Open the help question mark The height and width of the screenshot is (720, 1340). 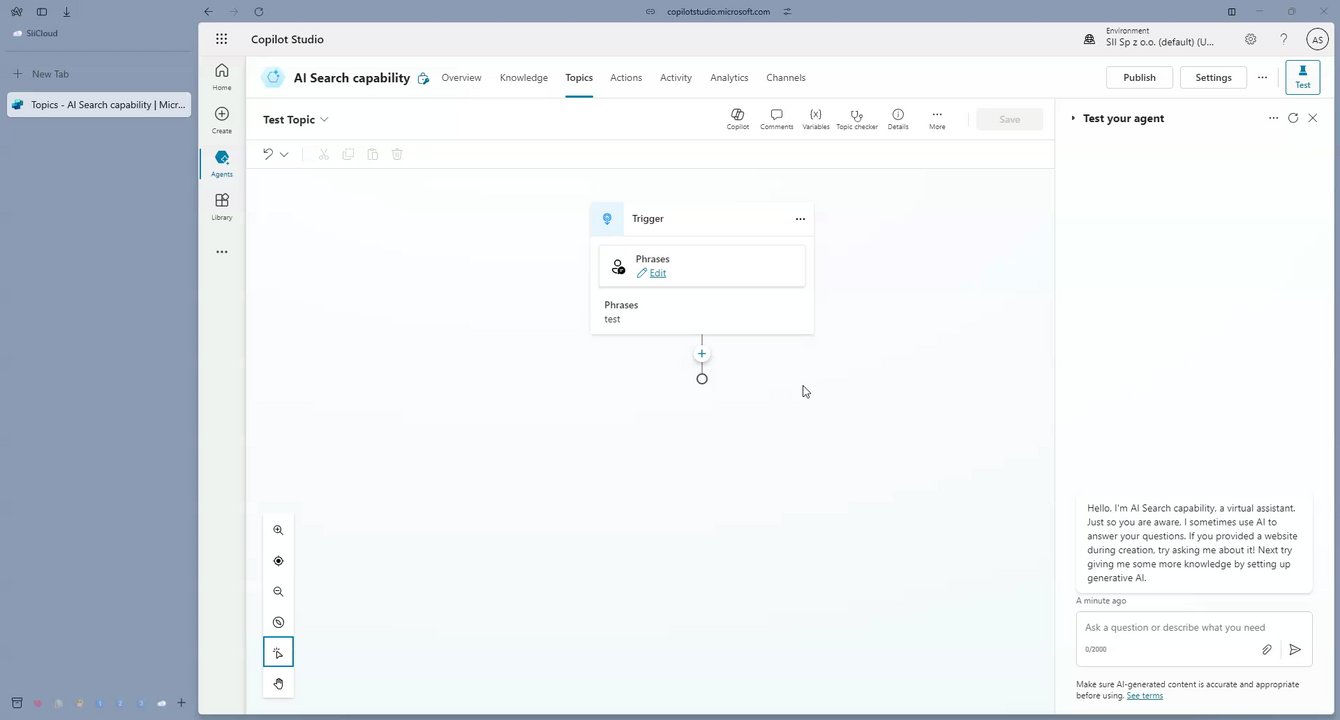[x=1284, y=39]
